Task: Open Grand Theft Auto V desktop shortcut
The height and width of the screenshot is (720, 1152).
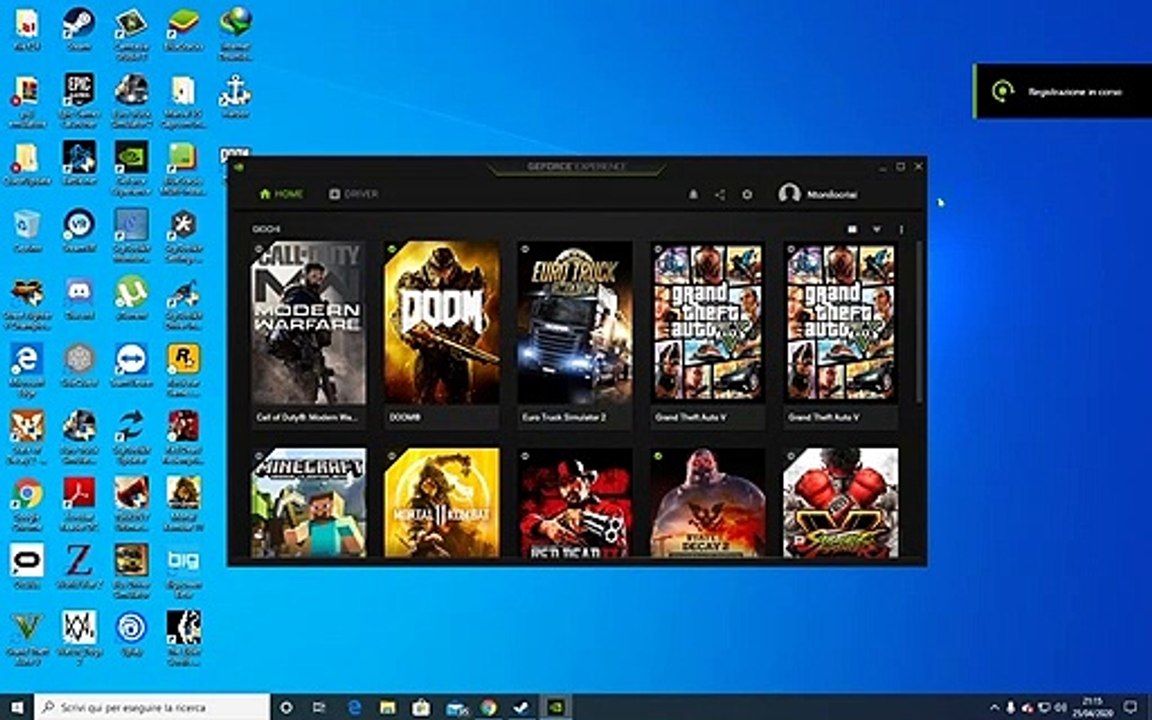Action: coord(26,638)
